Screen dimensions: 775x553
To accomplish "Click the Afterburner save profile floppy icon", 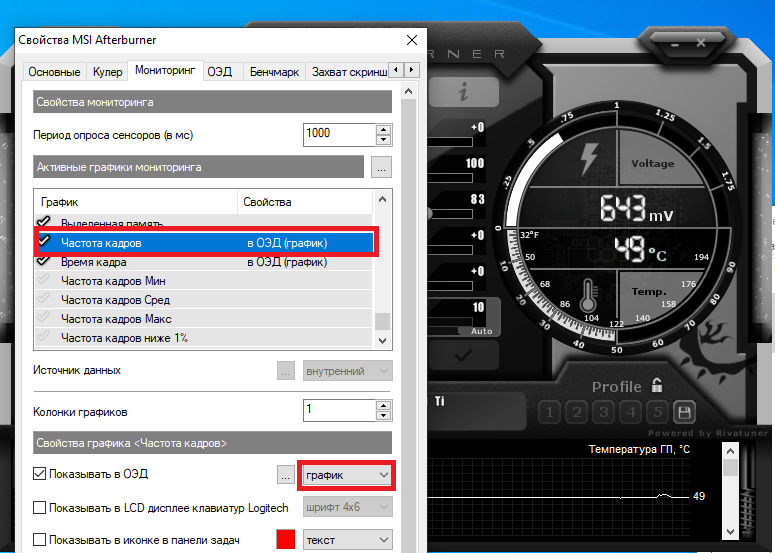I will pos(685,412).
